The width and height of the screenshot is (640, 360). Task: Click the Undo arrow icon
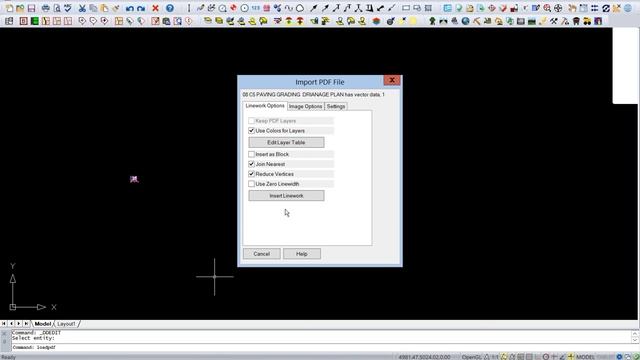(x=130, y=8)
